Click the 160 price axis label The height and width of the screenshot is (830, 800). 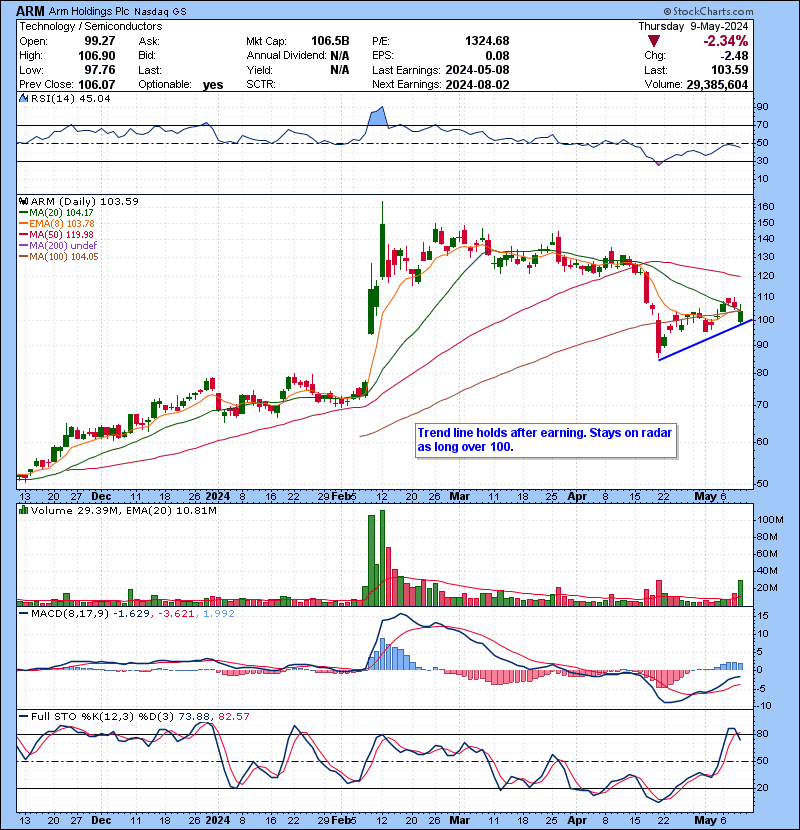point(766,207)
